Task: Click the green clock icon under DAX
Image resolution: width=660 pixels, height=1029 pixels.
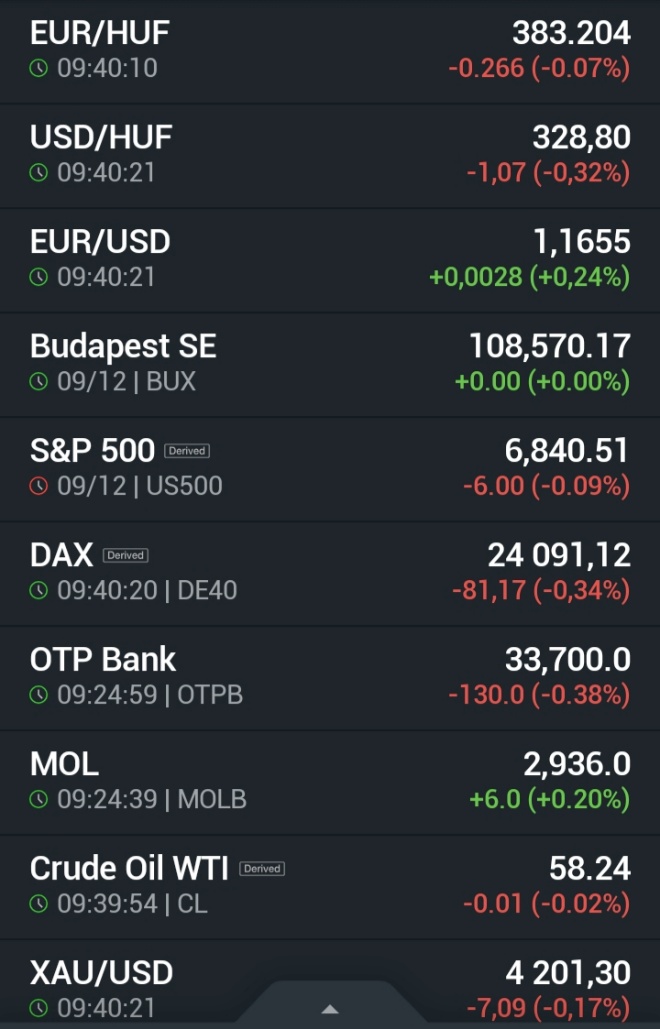Action: click(39, 591)
